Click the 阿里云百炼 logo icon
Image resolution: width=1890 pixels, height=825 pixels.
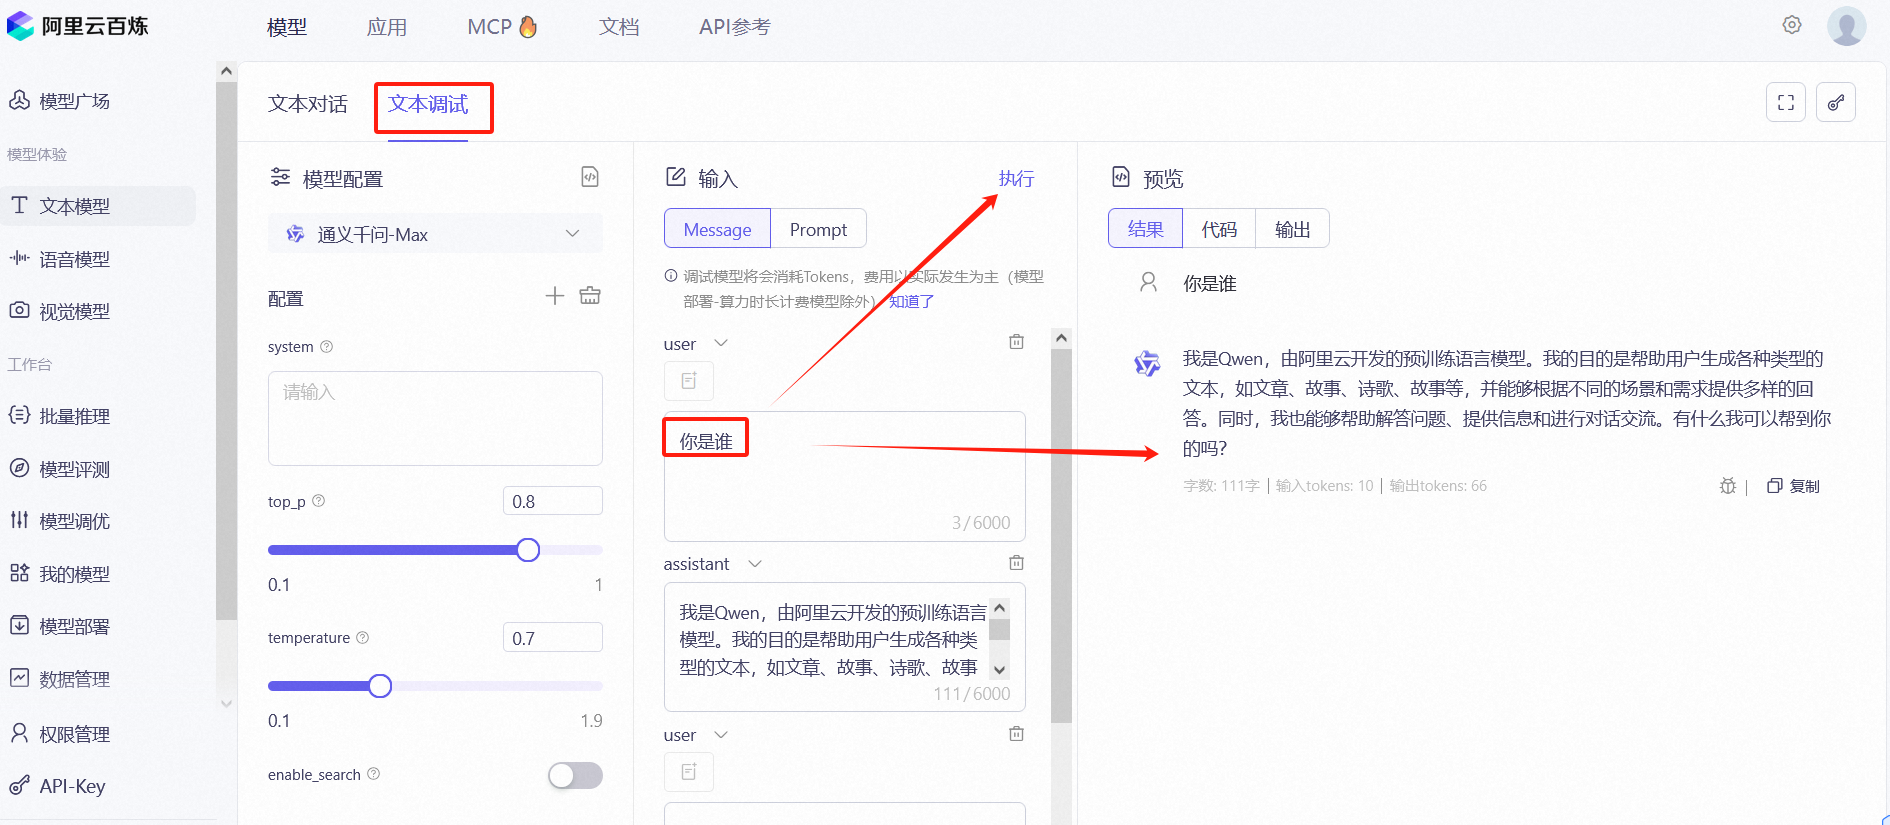click(20, 26)
